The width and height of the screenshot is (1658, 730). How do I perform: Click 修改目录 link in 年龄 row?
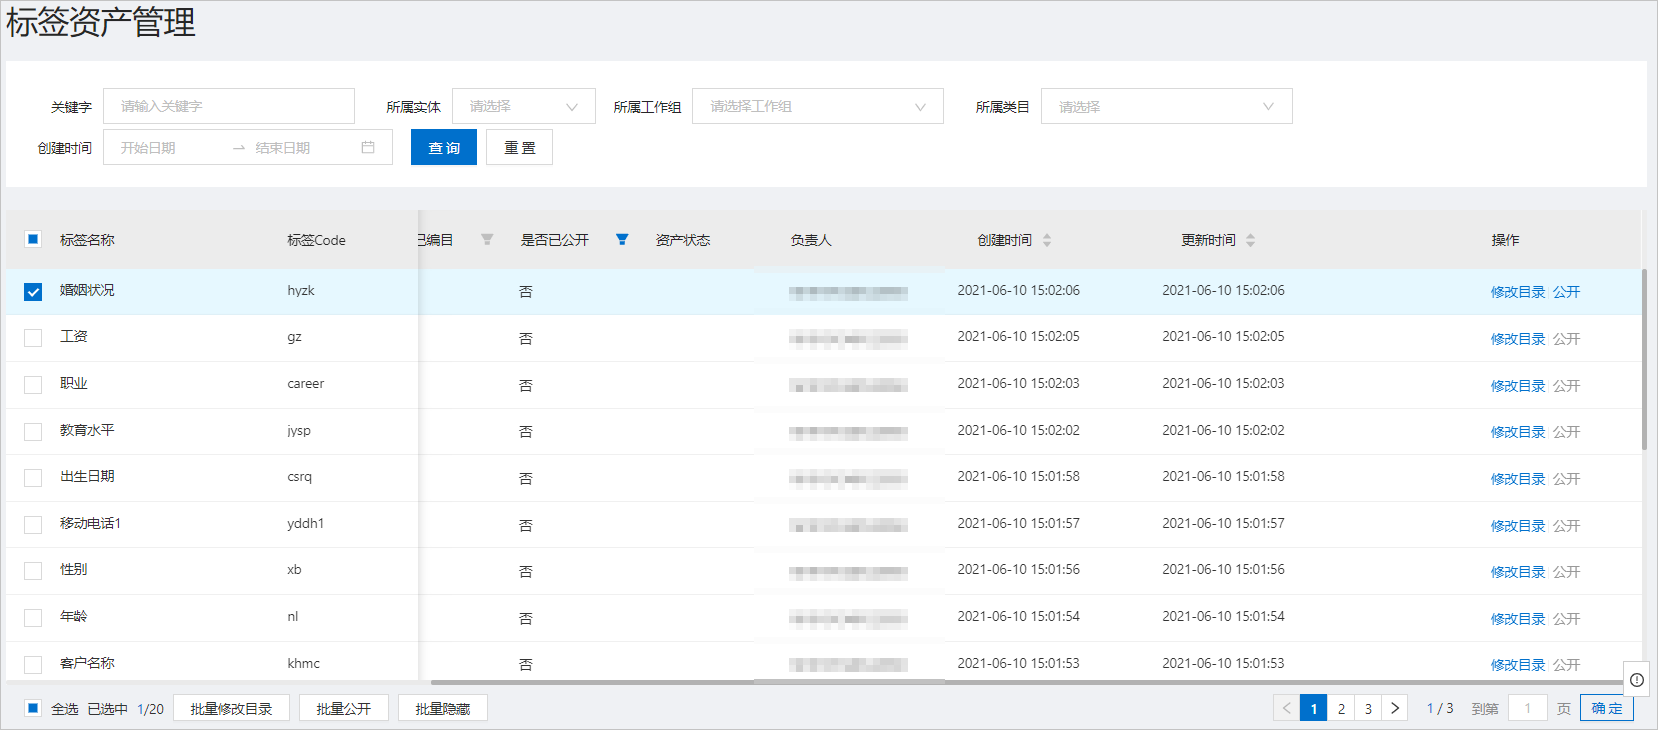click(1518, 619)
